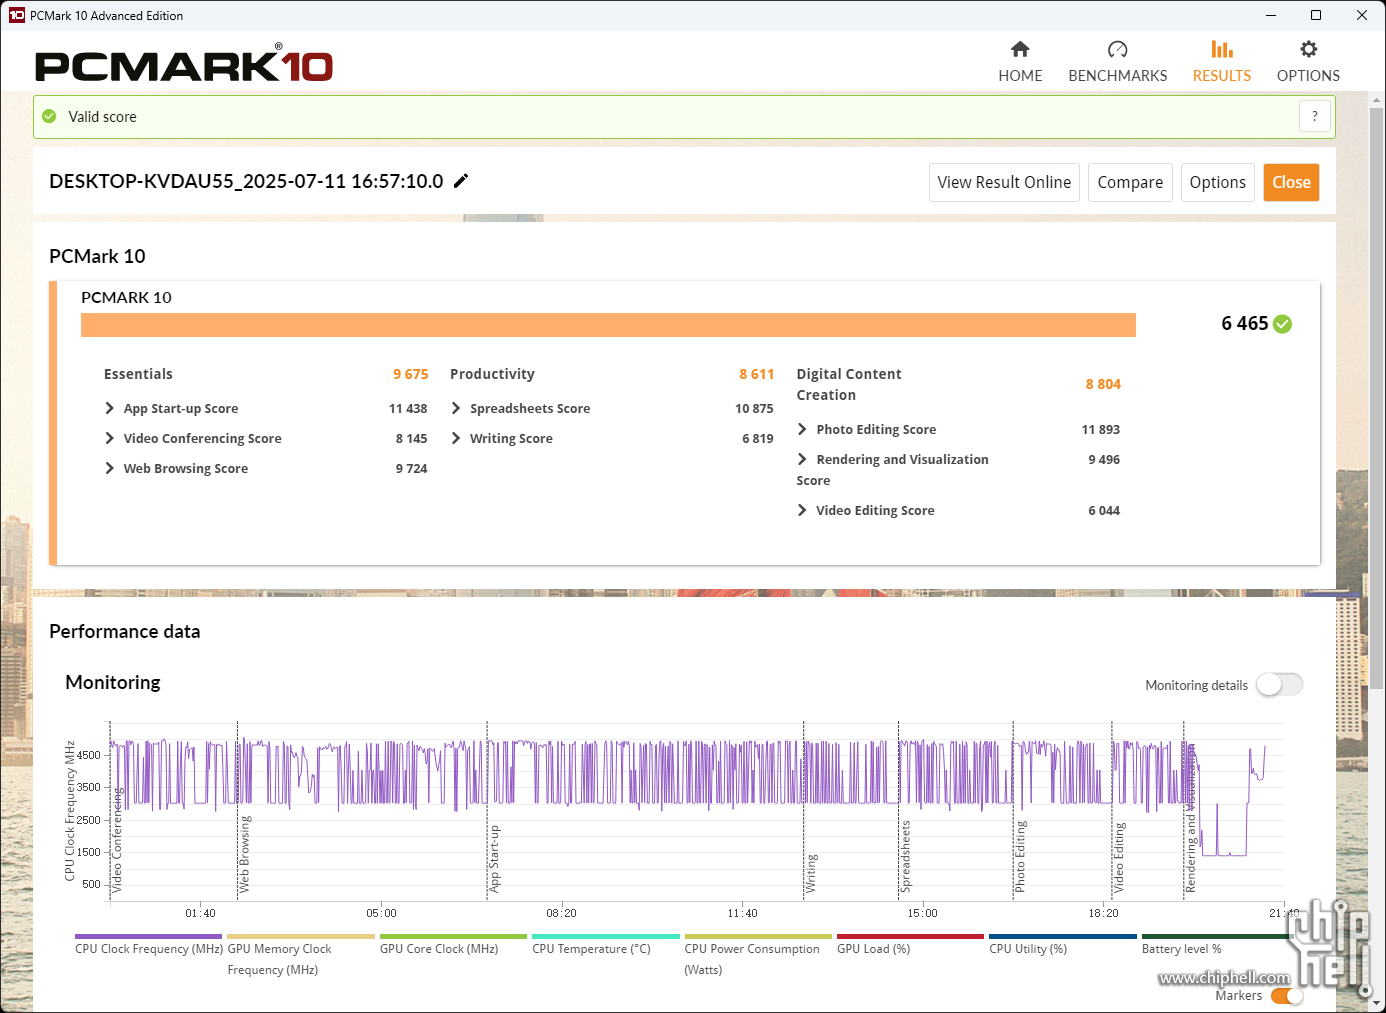Click View Result Online button

1004,182
